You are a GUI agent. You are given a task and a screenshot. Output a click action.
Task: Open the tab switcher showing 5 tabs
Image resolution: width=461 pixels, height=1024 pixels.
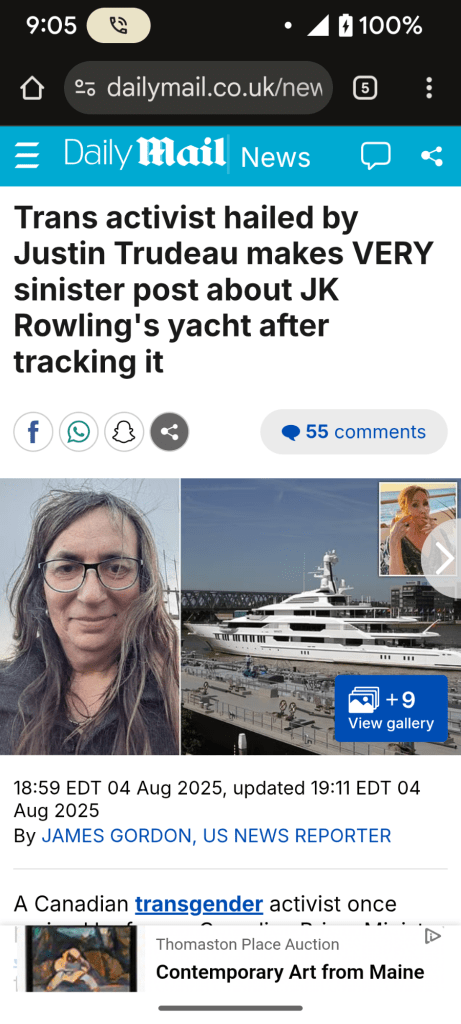[x=365, y=88]
